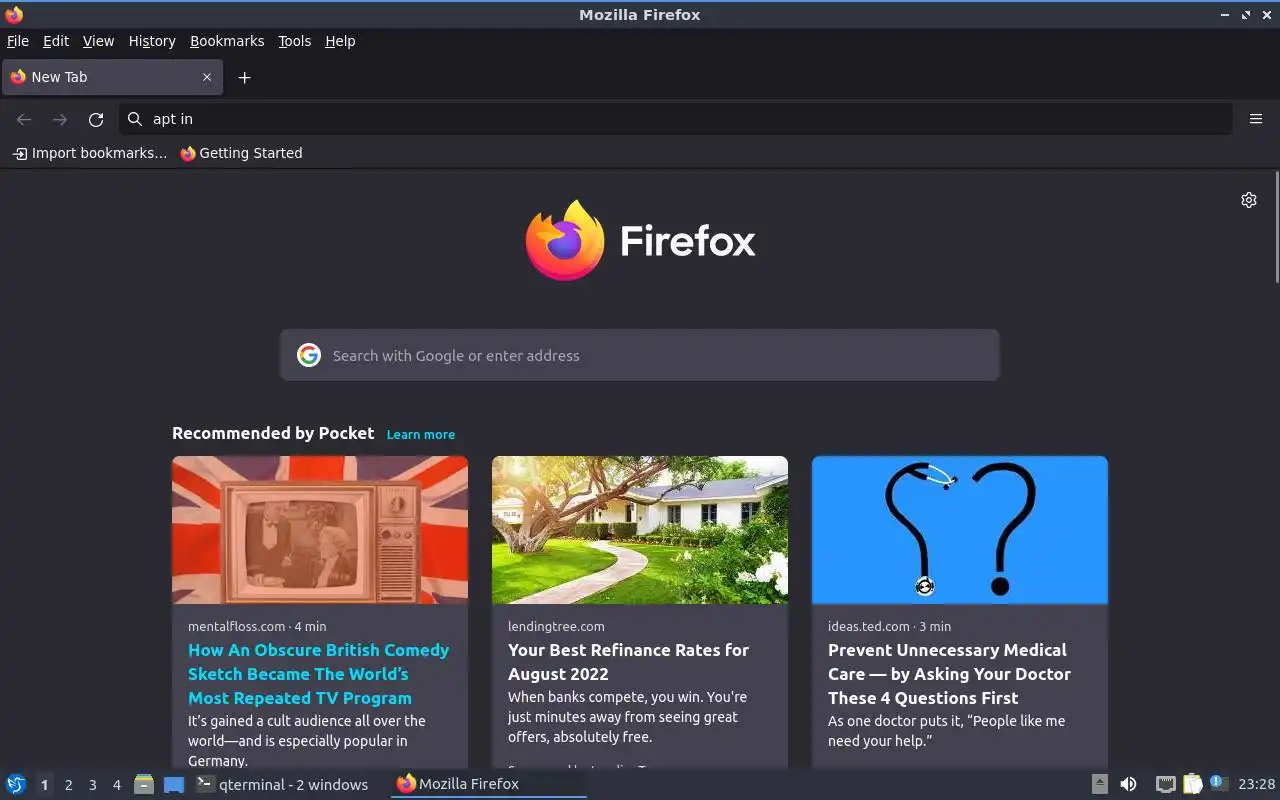The width and height of the screenshot is (1280, 800).
Task: Open the British Comedy Sketch article headline
Action: click(x=319, y=674)
